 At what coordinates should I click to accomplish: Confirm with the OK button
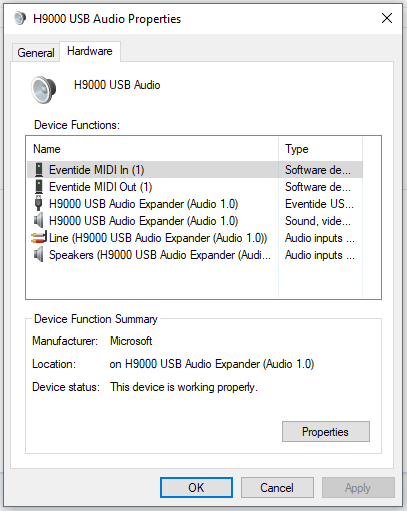tap(196, 488)
